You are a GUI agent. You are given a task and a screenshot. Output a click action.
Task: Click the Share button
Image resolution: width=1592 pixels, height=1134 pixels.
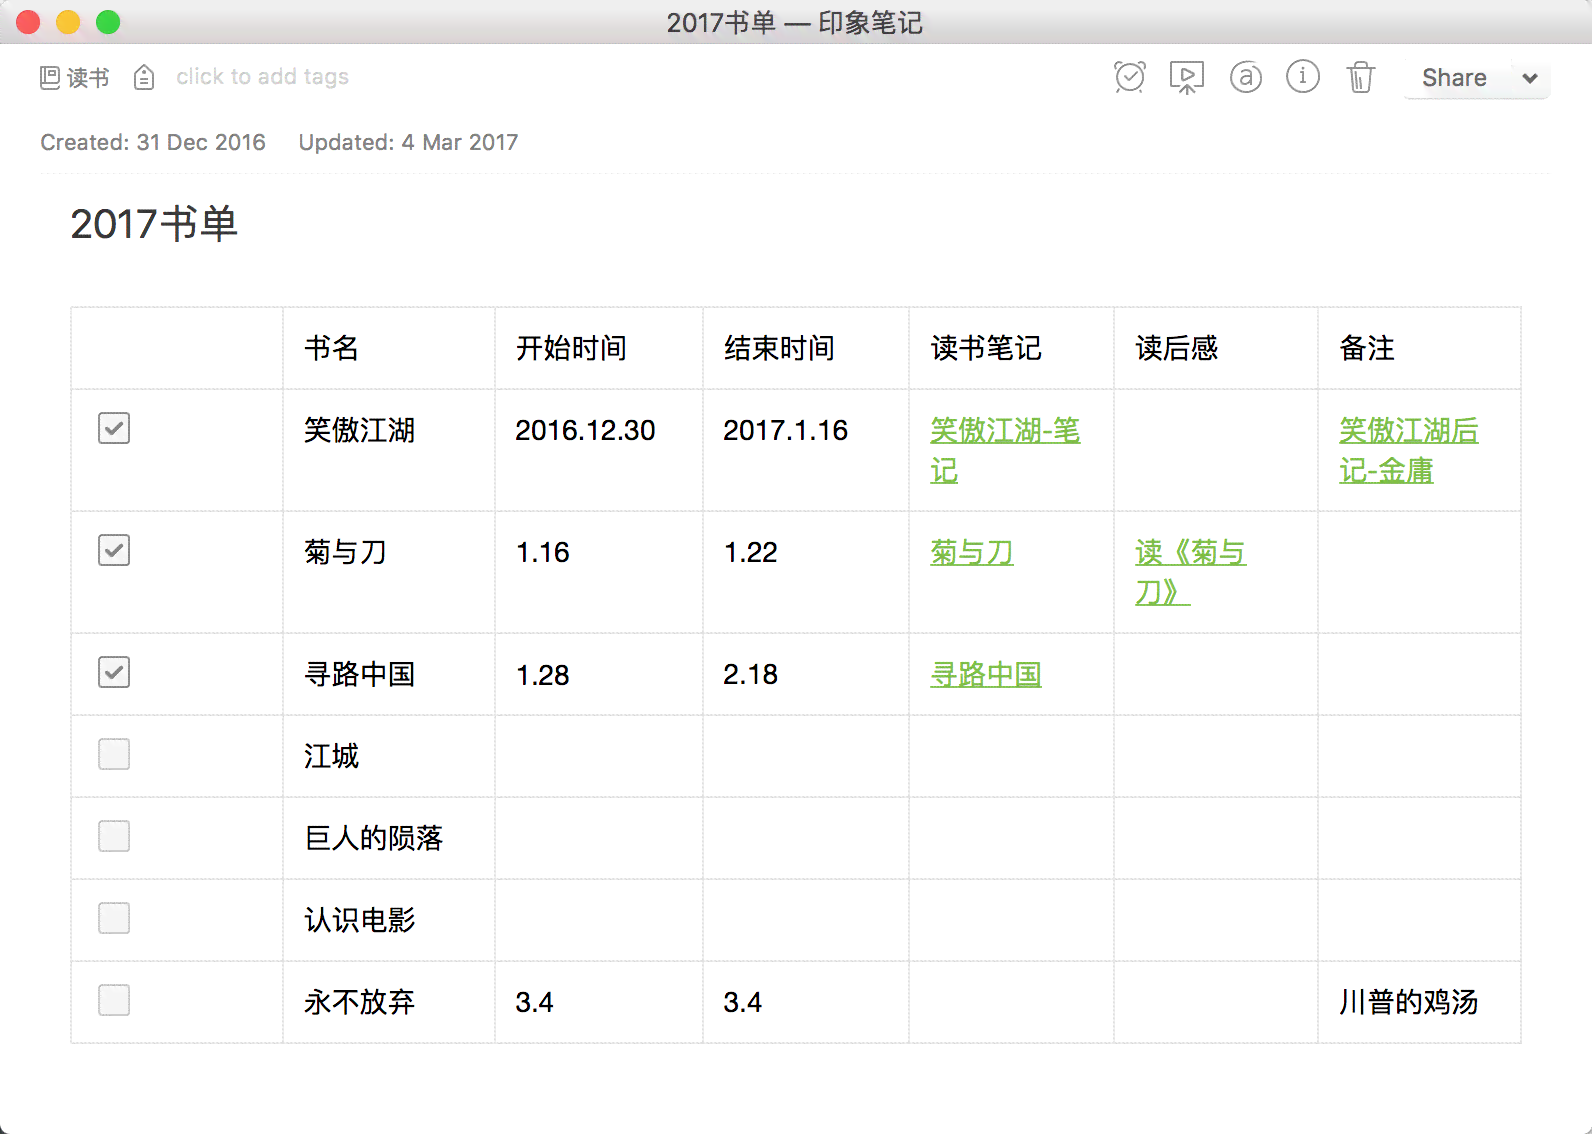(x=1454, y=78)
